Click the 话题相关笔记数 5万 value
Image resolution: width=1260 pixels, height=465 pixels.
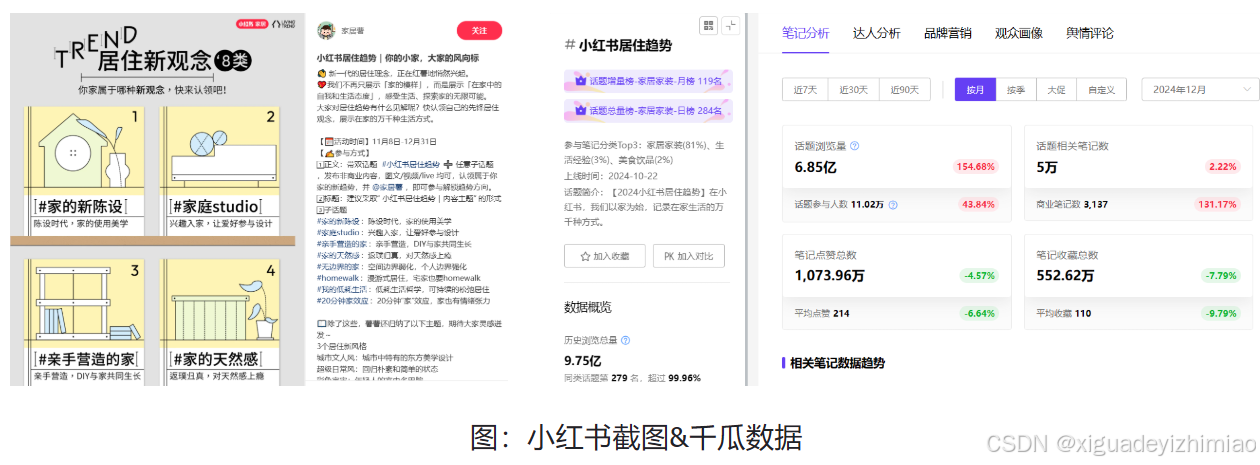pyautogui.click(x=1047, y=167)
